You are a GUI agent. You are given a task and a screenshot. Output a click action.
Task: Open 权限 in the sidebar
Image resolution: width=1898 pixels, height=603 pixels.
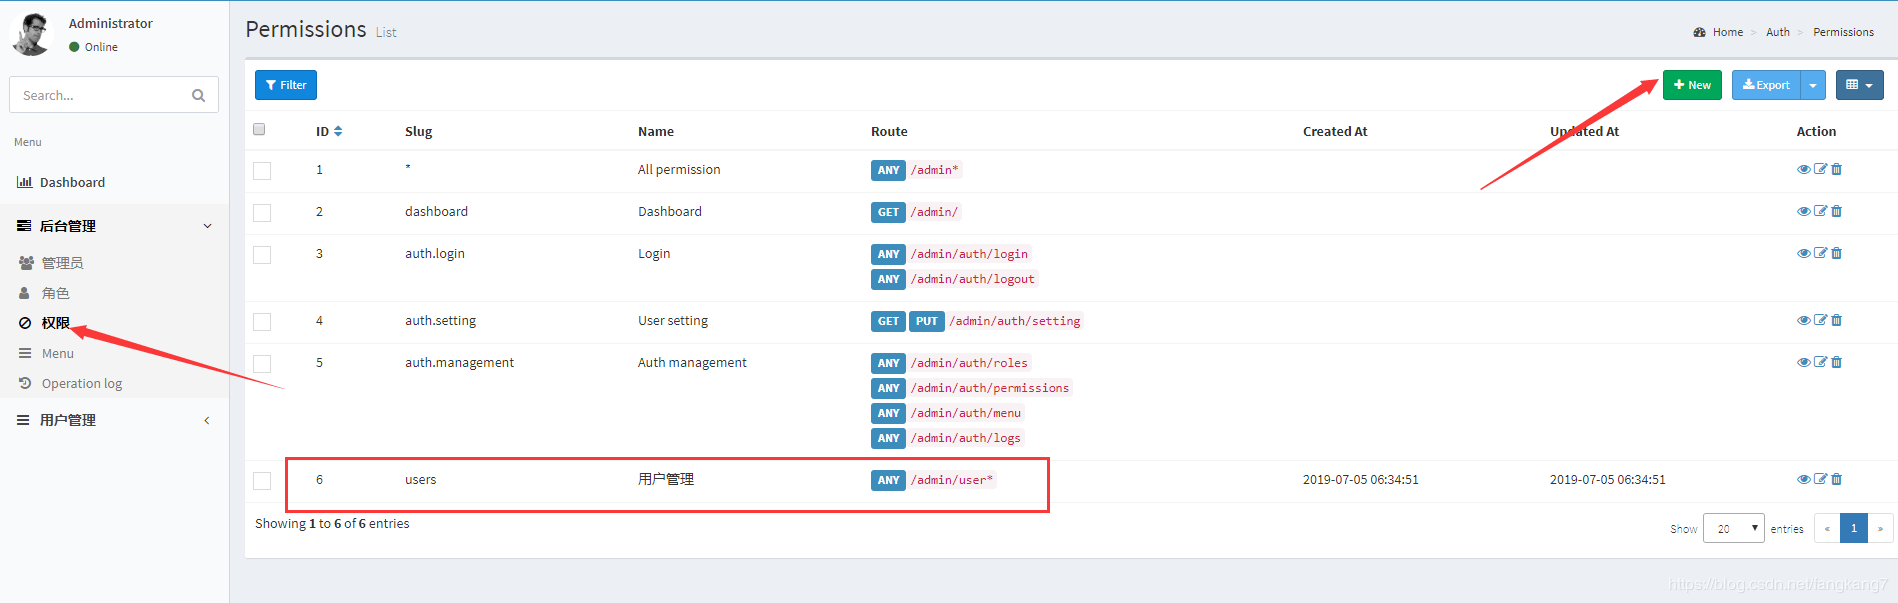[114, 323]
